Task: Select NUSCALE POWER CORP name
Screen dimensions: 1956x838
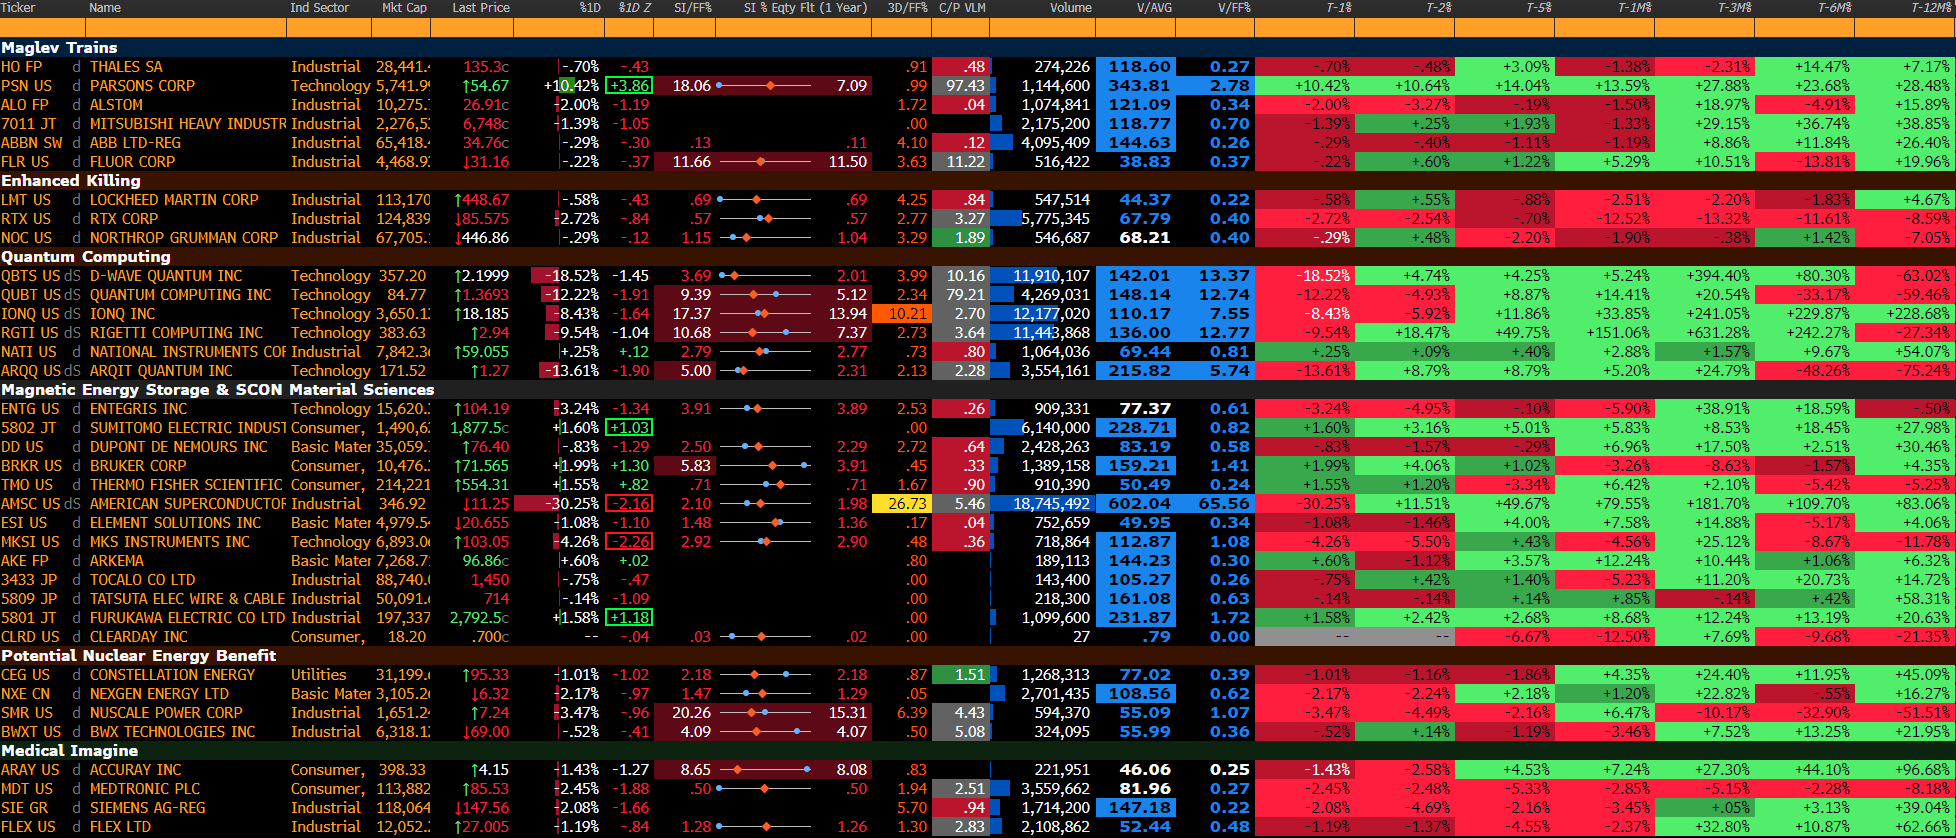Action: 166,713
